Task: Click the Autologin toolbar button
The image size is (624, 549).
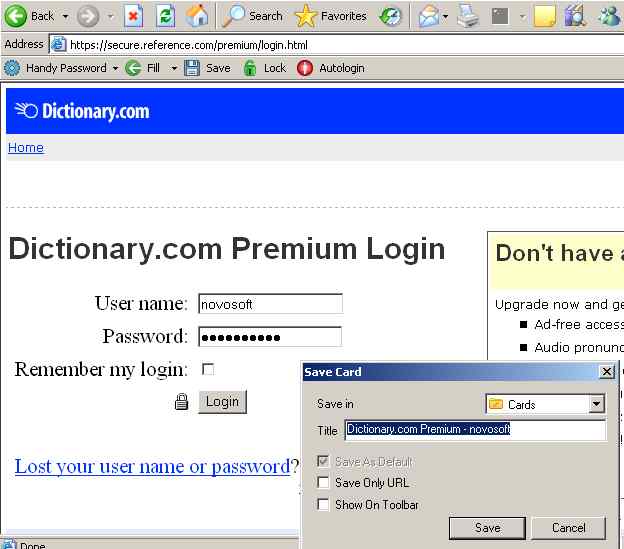Action: [x=330, y=68]
